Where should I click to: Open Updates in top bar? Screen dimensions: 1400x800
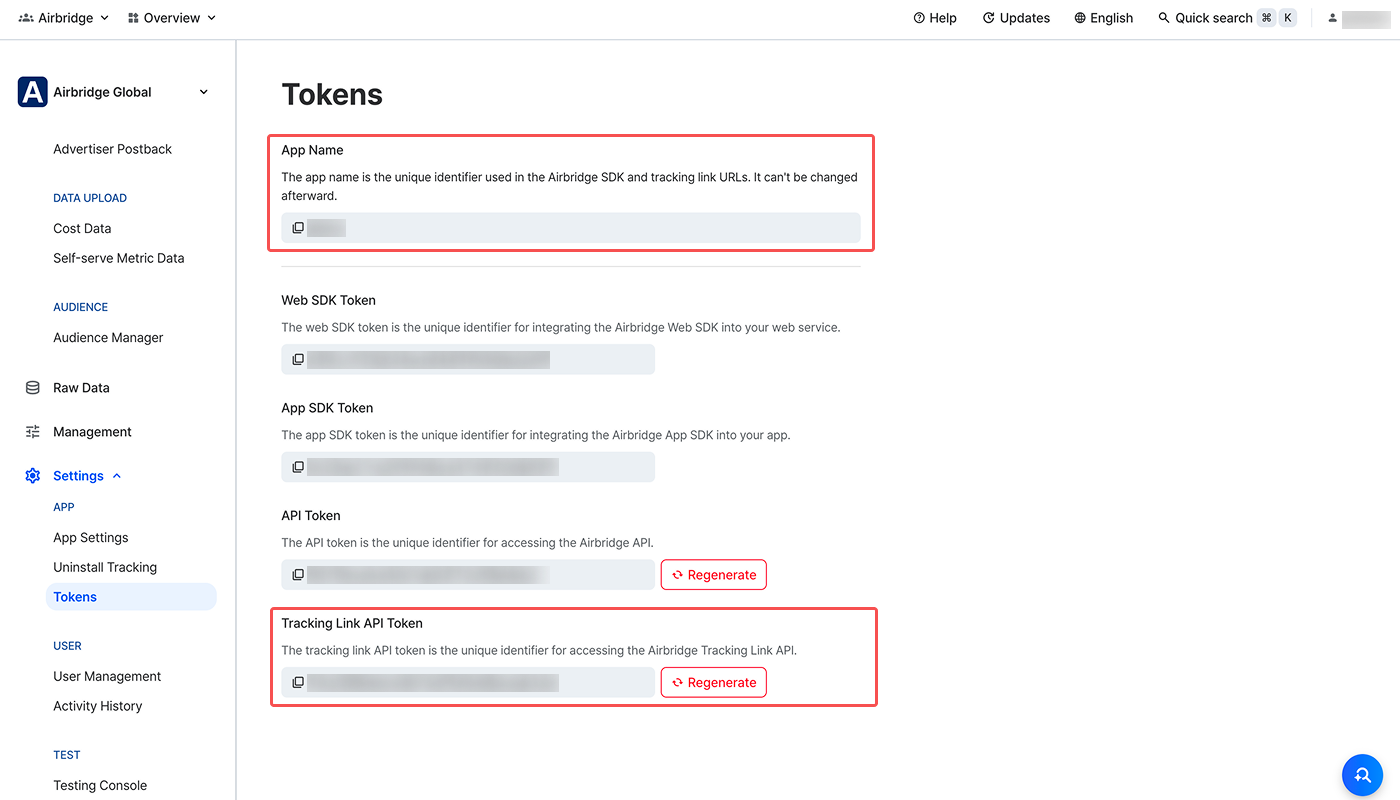[x=1016, y=18]
